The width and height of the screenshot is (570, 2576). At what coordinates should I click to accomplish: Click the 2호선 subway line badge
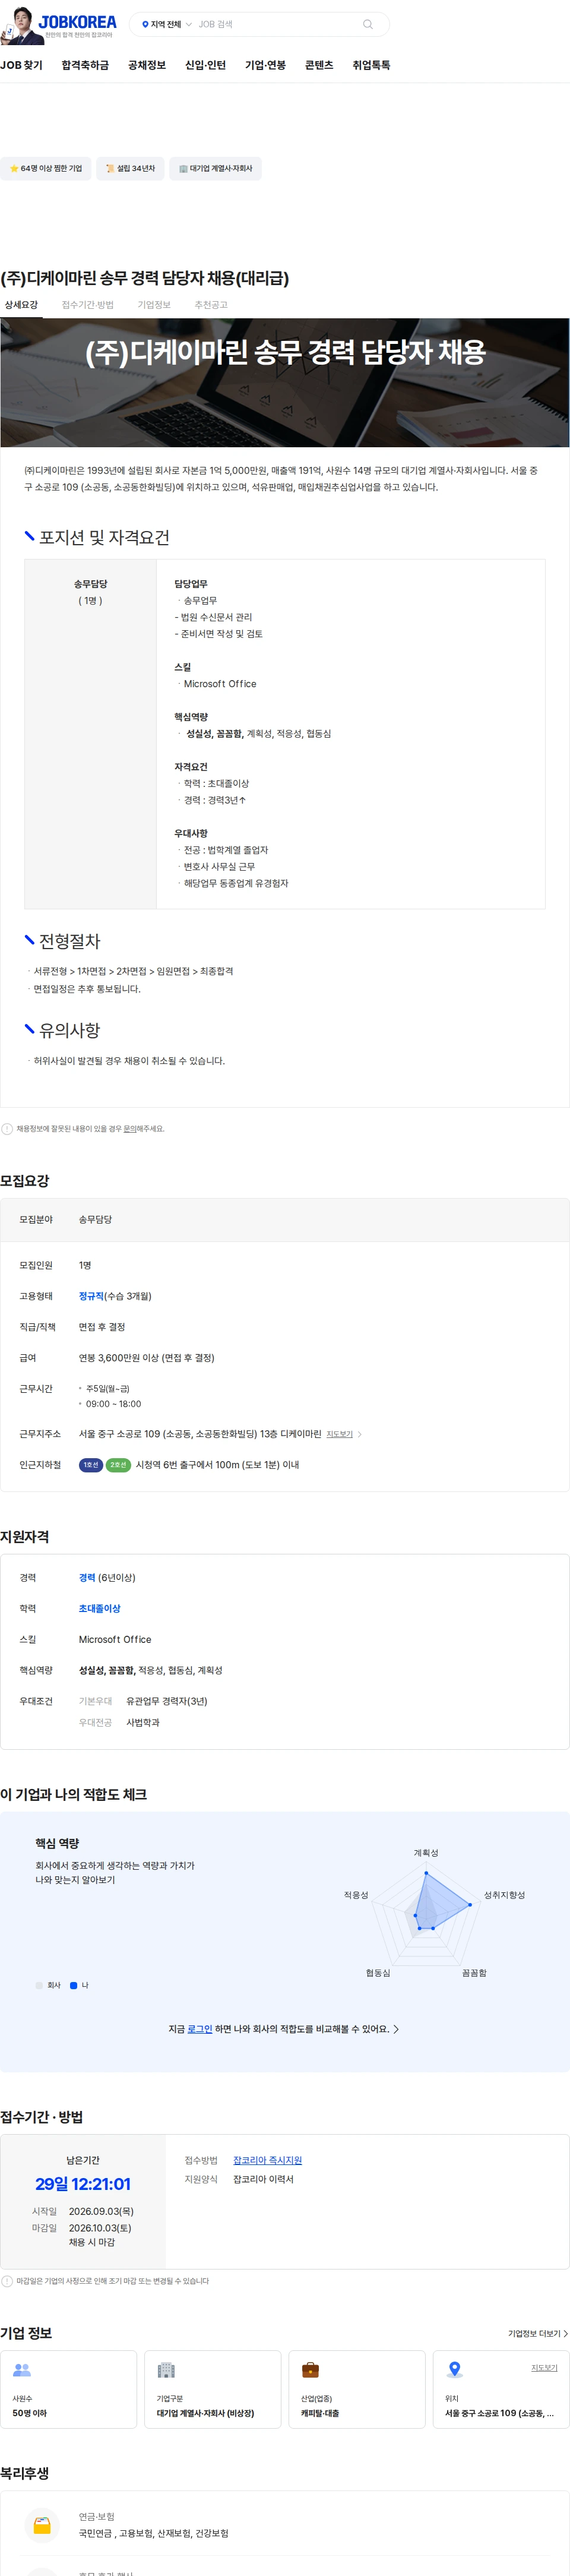coord(118,1465)
